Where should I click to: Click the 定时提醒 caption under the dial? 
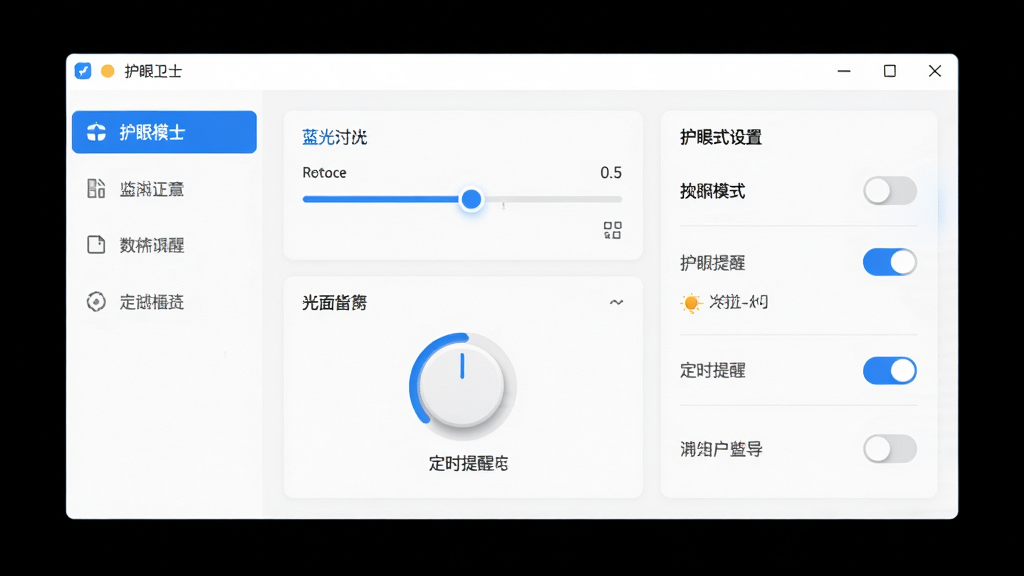tap(468, 463)
